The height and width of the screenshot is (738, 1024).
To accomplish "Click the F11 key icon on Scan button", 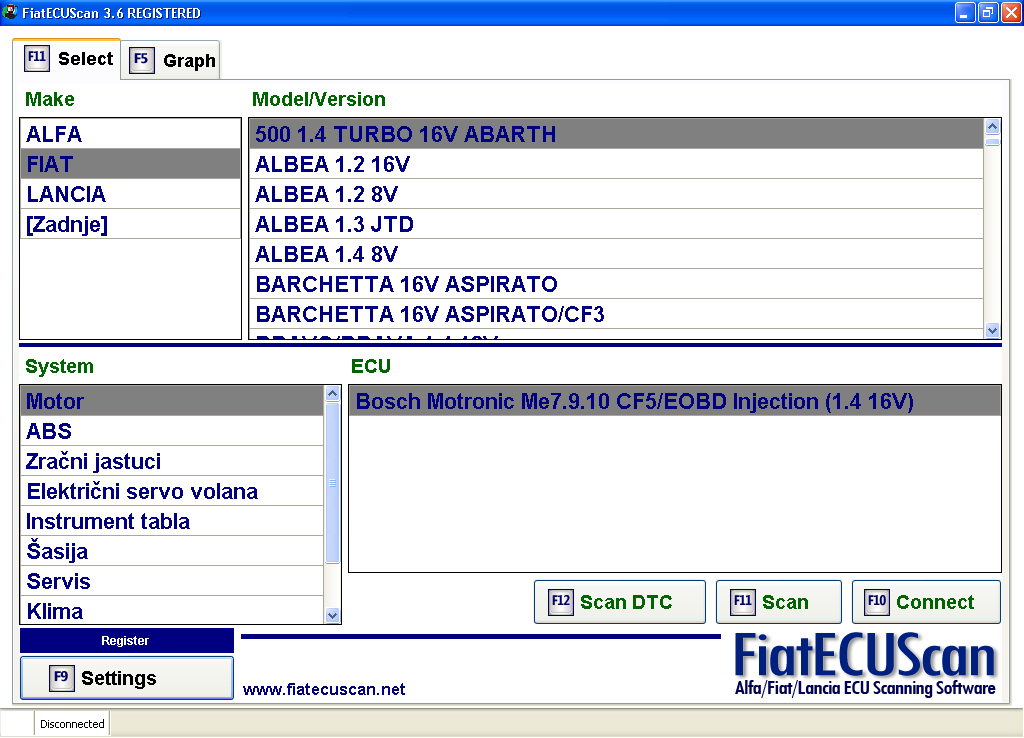I will click(x=743, y=602).
